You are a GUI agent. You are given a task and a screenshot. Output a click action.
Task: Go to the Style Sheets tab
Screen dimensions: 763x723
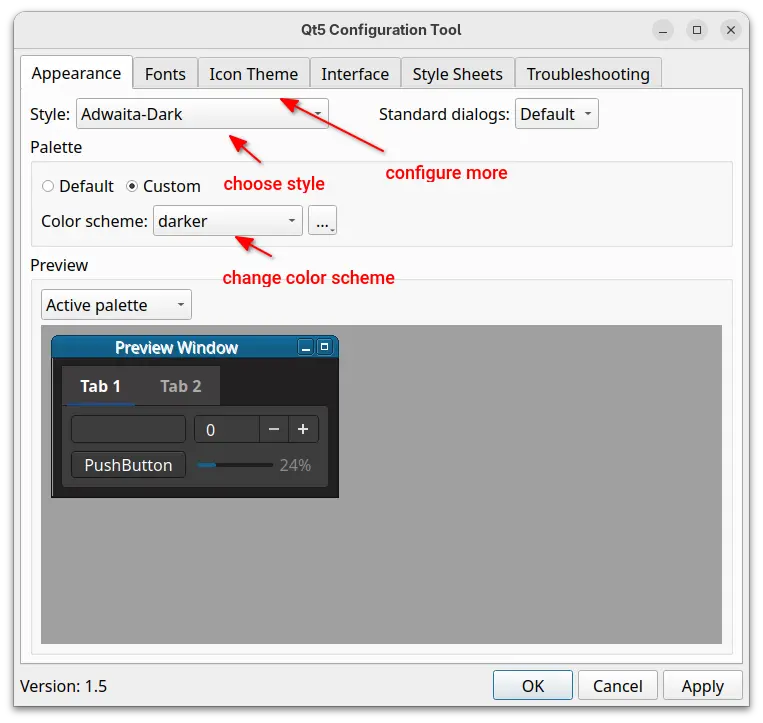457,74
